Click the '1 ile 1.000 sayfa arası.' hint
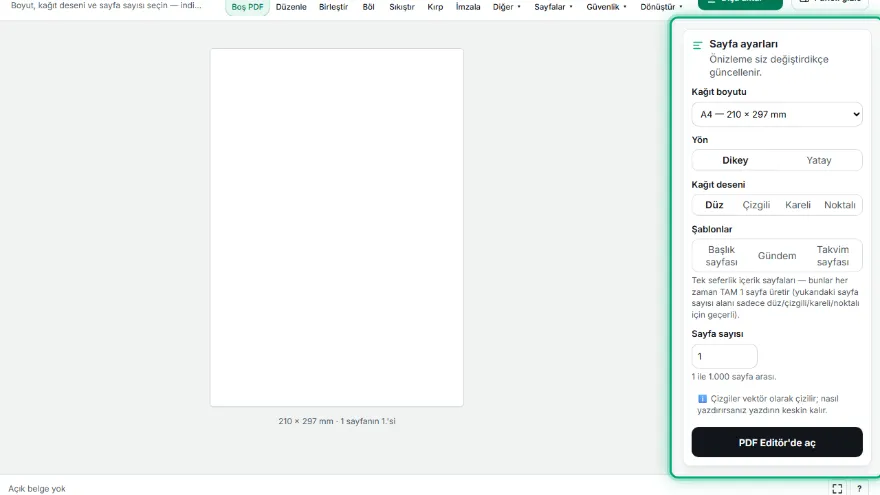The height and width of the screenshot is (495, 880). point(734,377)
